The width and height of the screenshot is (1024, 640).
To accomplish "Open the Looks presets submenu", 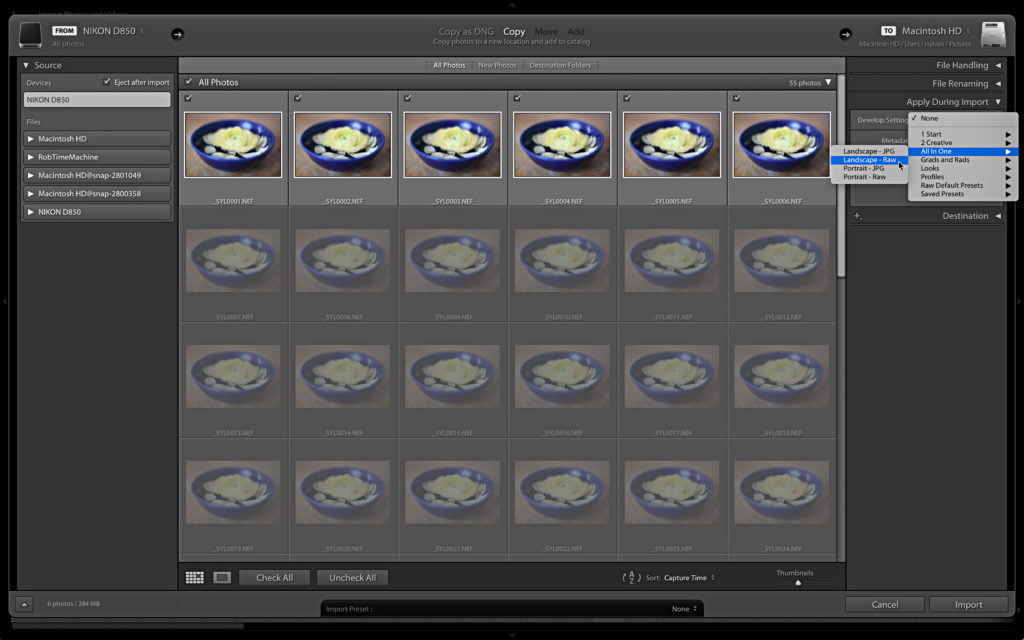I will [x=963, y=168].
